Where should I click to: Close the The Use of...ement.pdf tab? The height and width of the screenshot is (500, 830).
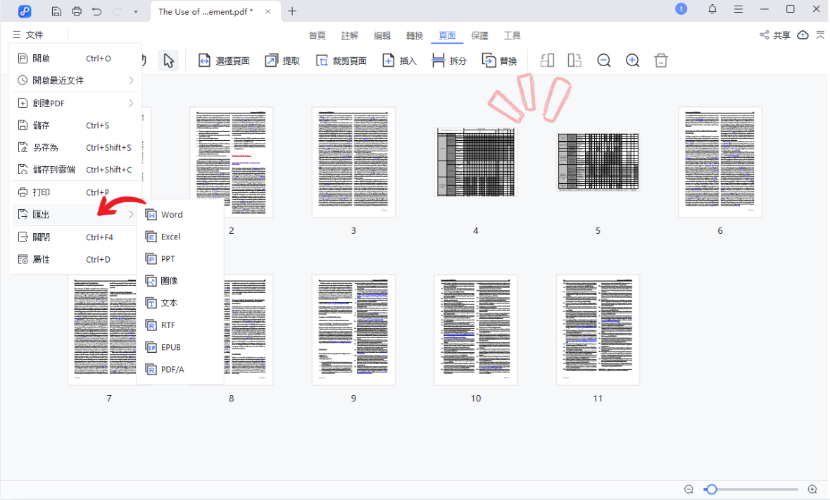(268, 11)
